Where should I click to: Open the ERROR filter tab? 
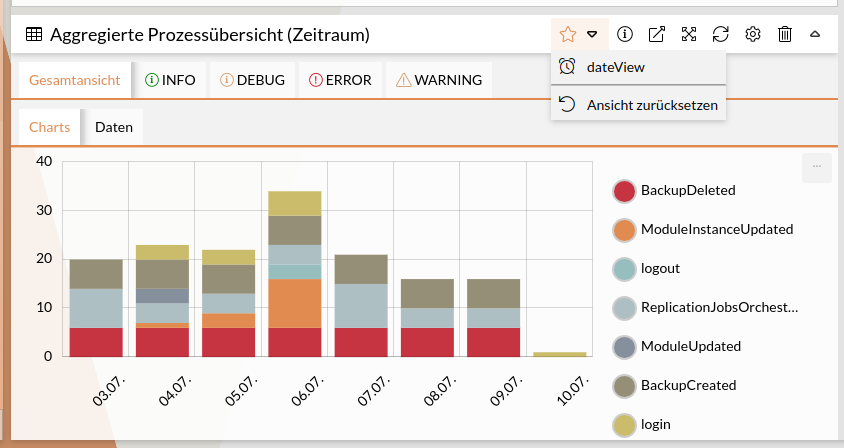pyautogui.click(x=340, y=80)
